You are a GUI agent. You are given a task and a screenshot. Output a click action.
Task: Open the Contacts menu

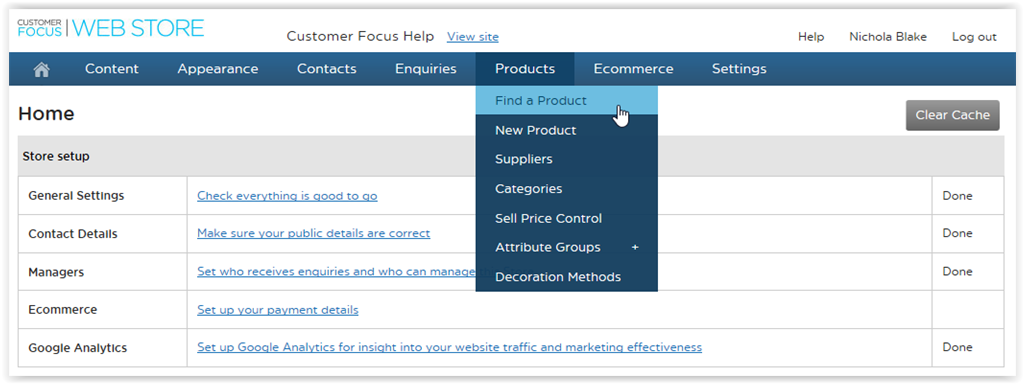click(327, 69)
